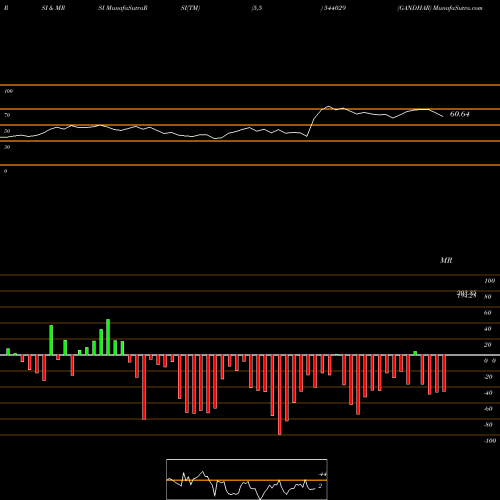Click the RSI axis label 0
This screenshot has height=500, width=500.
pyautogui.click(x=5, y=171)
